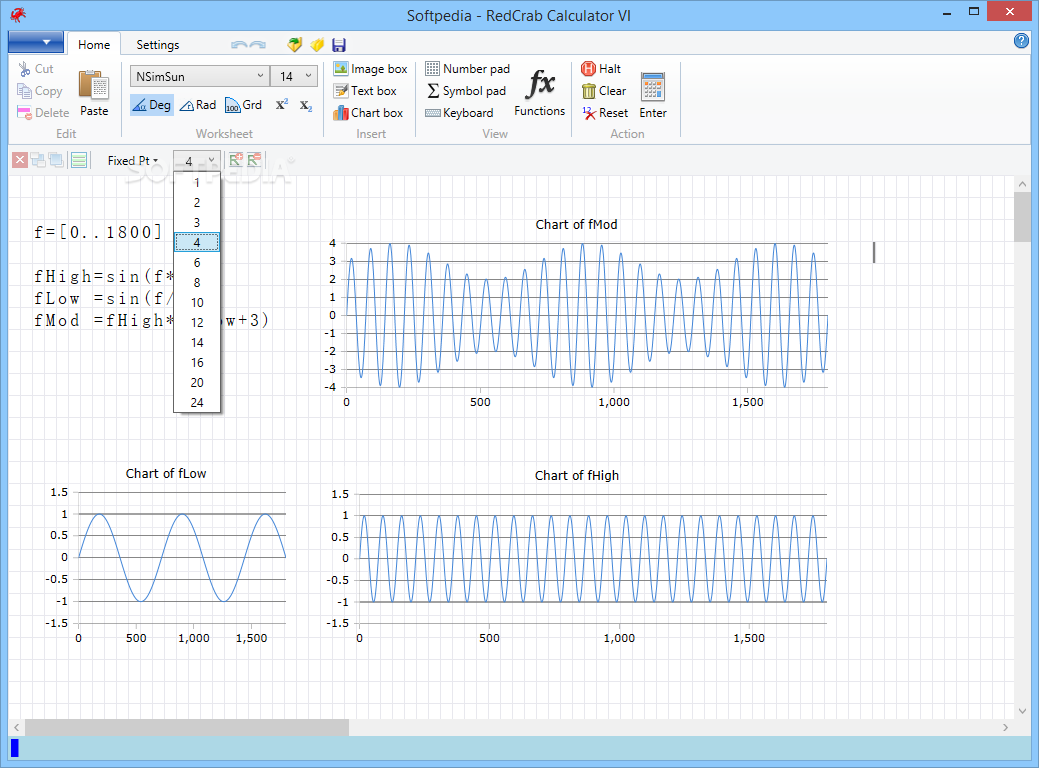Insert an Image box

(x=370, y=69)
